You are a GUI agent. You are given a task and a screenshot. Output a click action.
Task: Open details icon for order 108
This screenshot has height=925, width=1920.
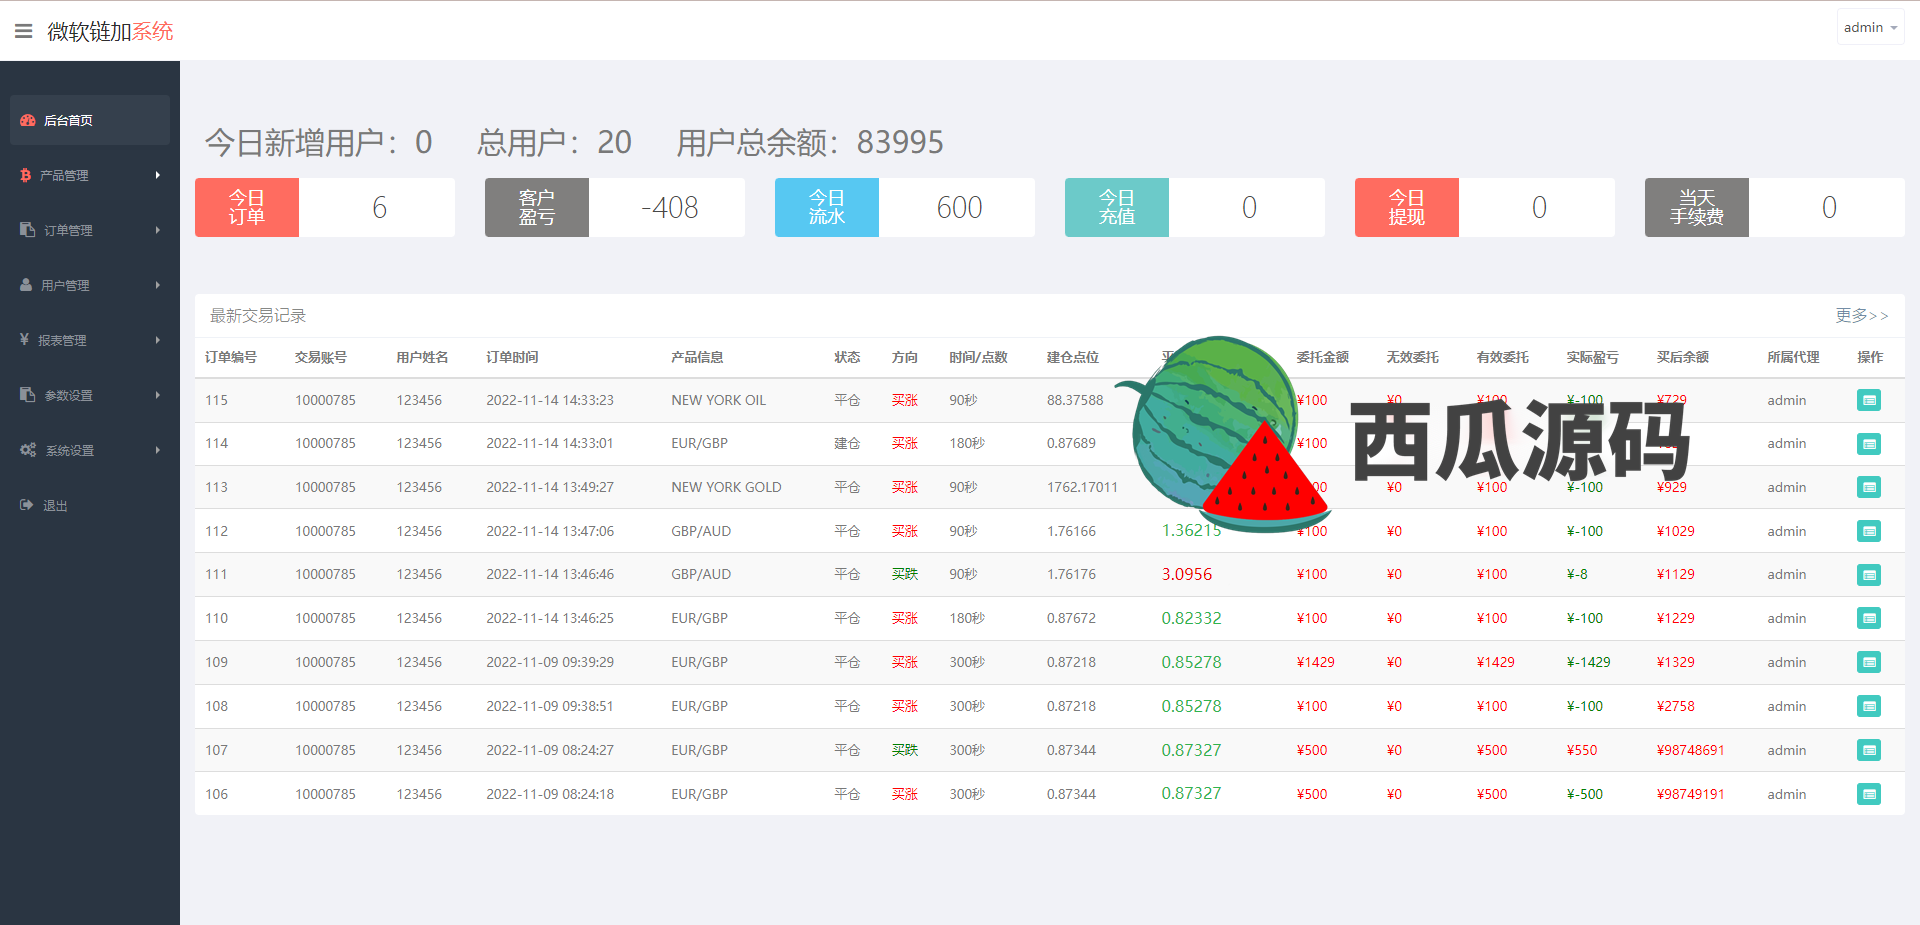click(x=1869, y=706)
